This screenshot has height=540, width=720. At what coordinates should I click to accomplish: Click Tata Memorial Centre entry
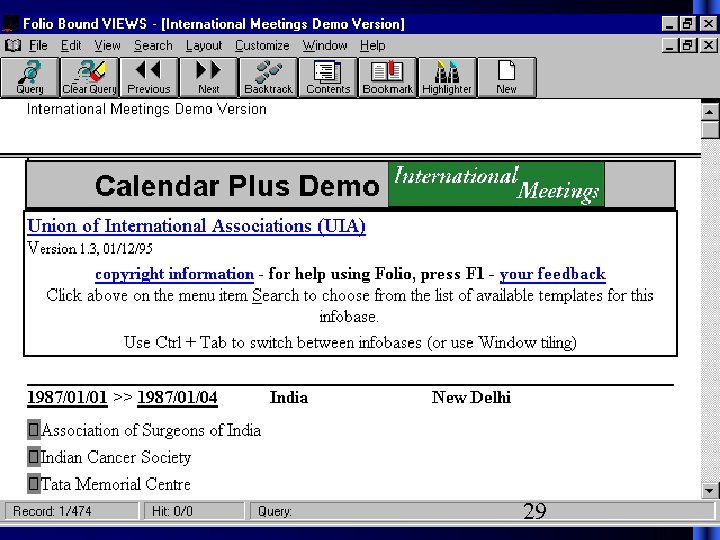point(115,484)
